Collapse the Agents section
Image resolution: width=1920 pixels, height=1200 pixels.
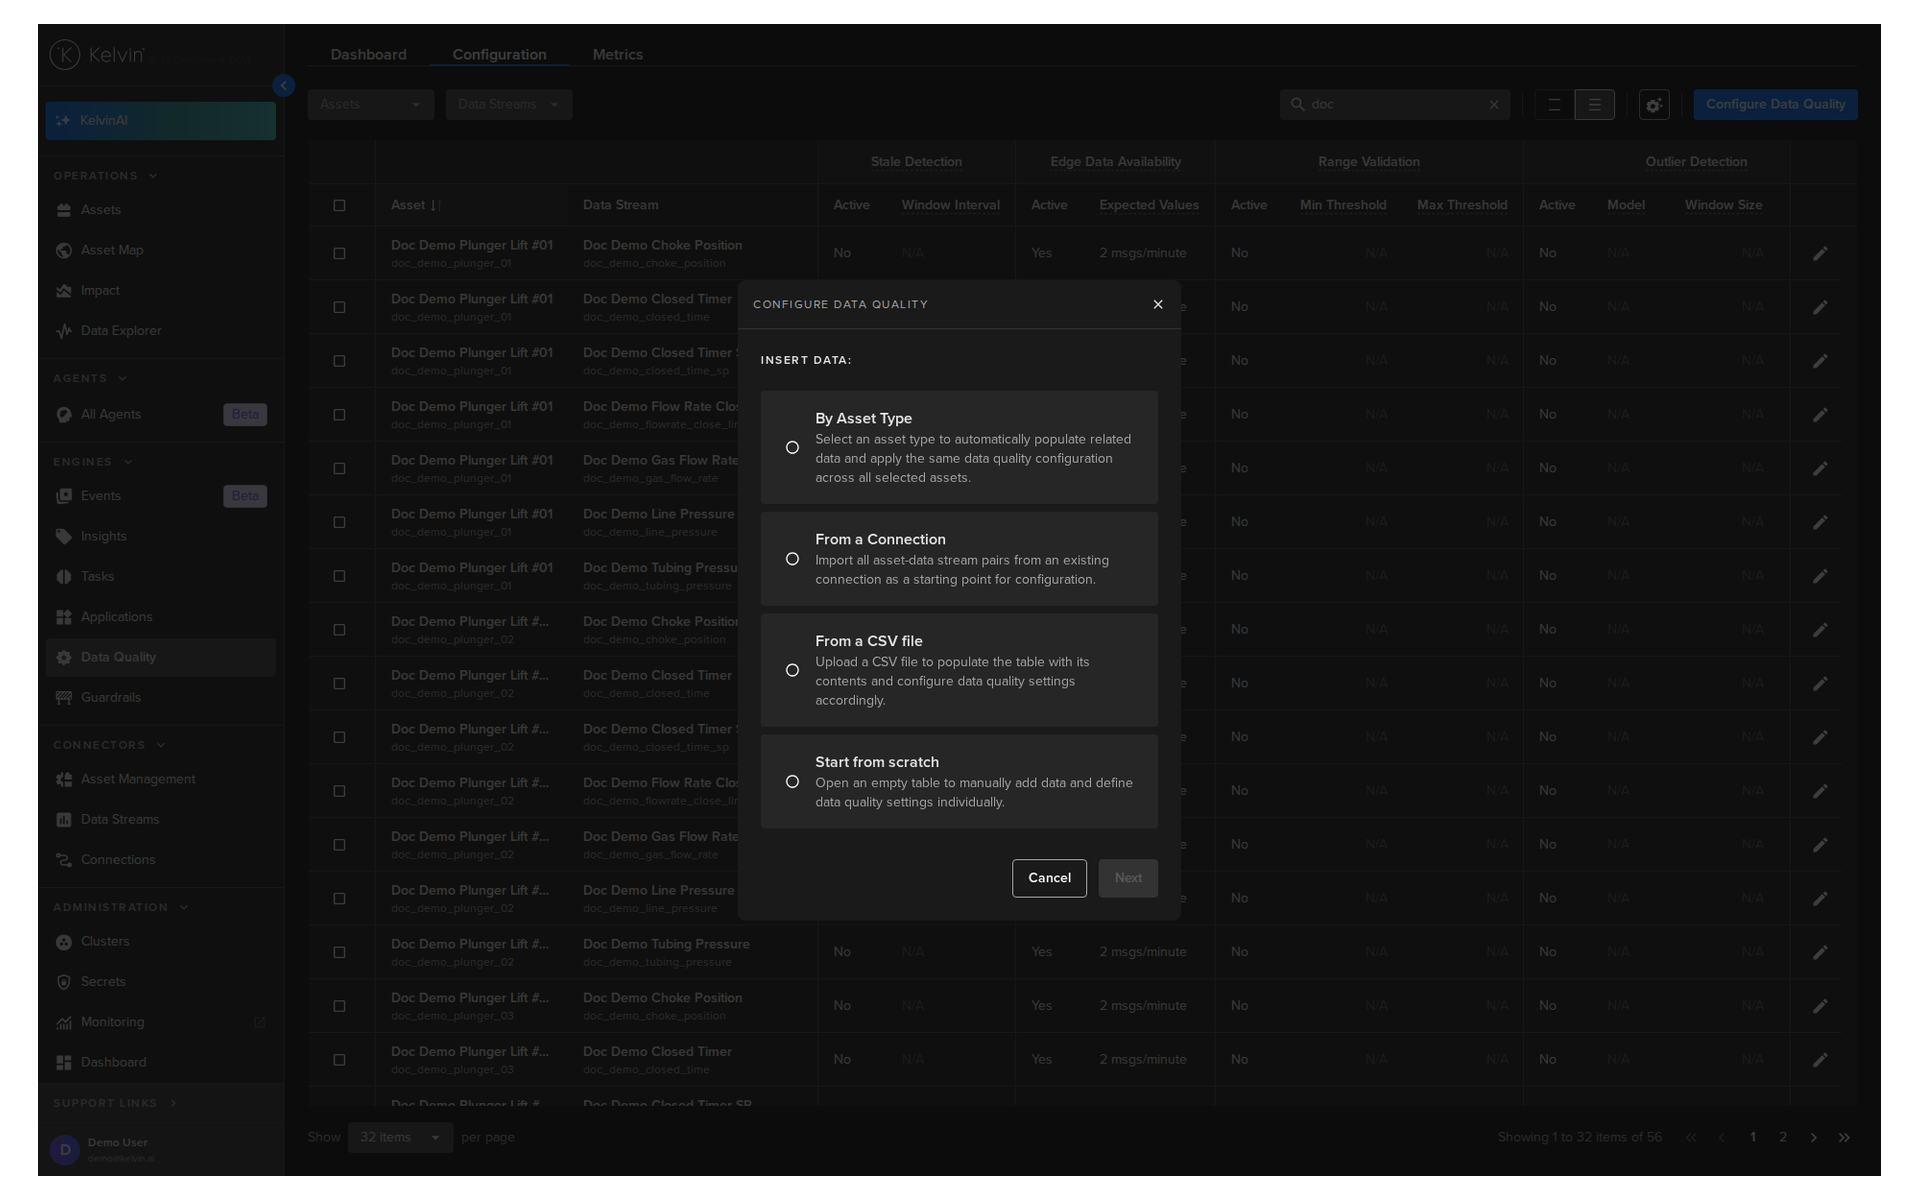(90, 378)
